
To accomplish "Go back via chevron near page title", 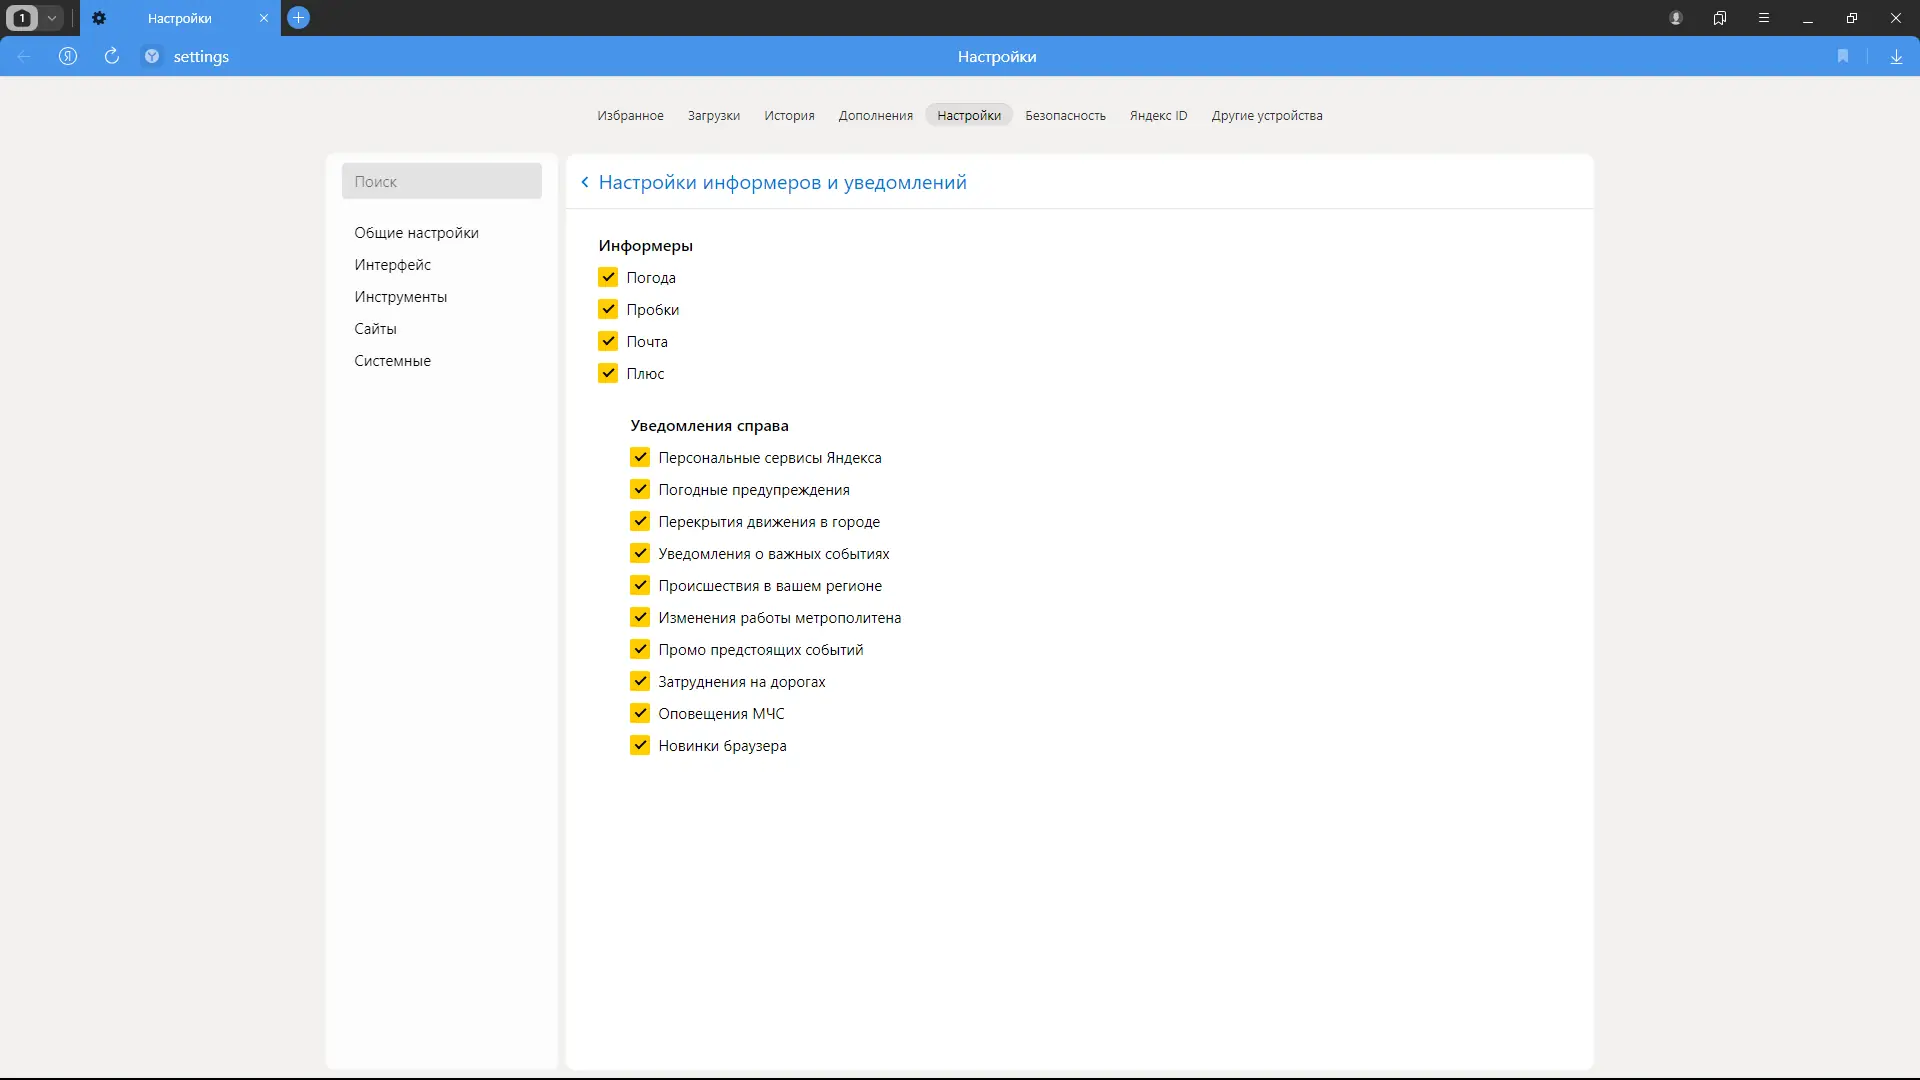I will point(585,182).
